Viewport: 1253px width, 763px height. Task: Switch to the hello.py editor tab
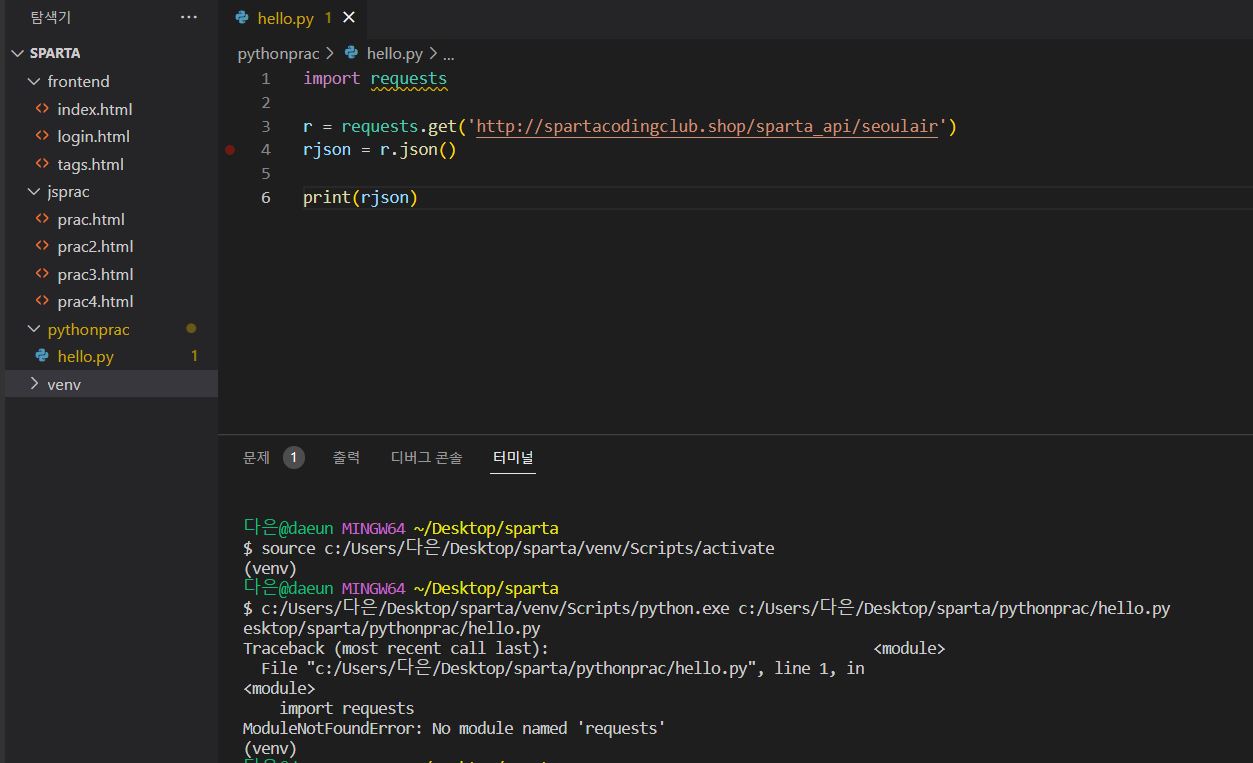[294, 17]
